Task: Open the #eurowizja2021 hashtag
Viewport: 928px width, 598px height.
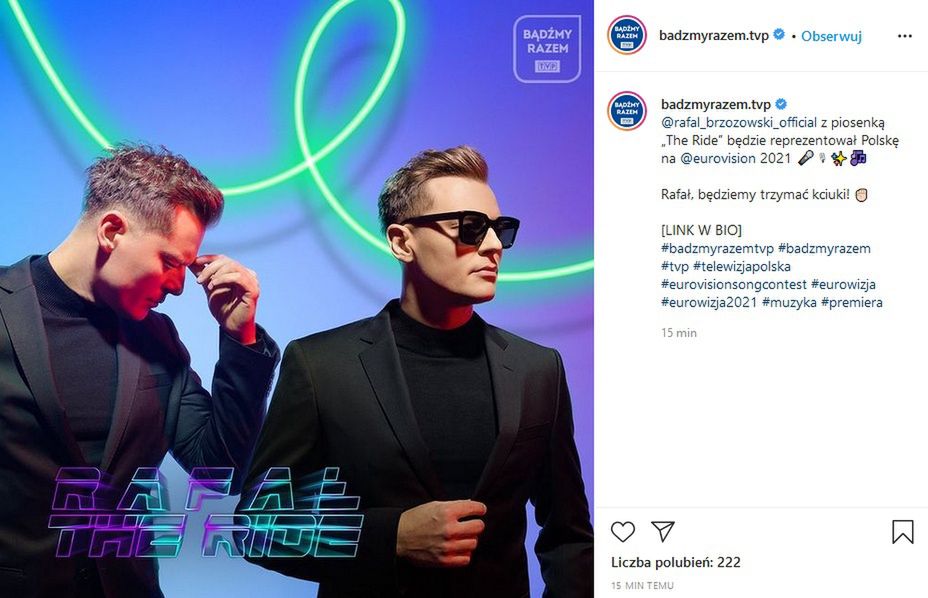Action: click(709, 302)
